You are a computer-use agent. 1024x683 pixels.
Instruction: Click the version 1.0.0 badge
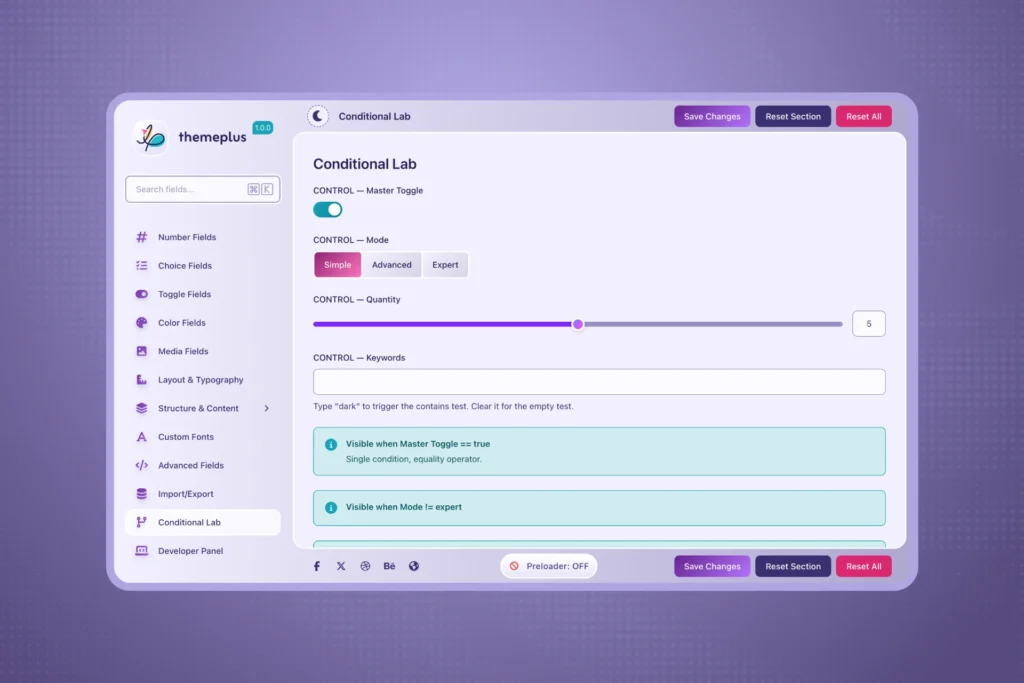(263, 128)
